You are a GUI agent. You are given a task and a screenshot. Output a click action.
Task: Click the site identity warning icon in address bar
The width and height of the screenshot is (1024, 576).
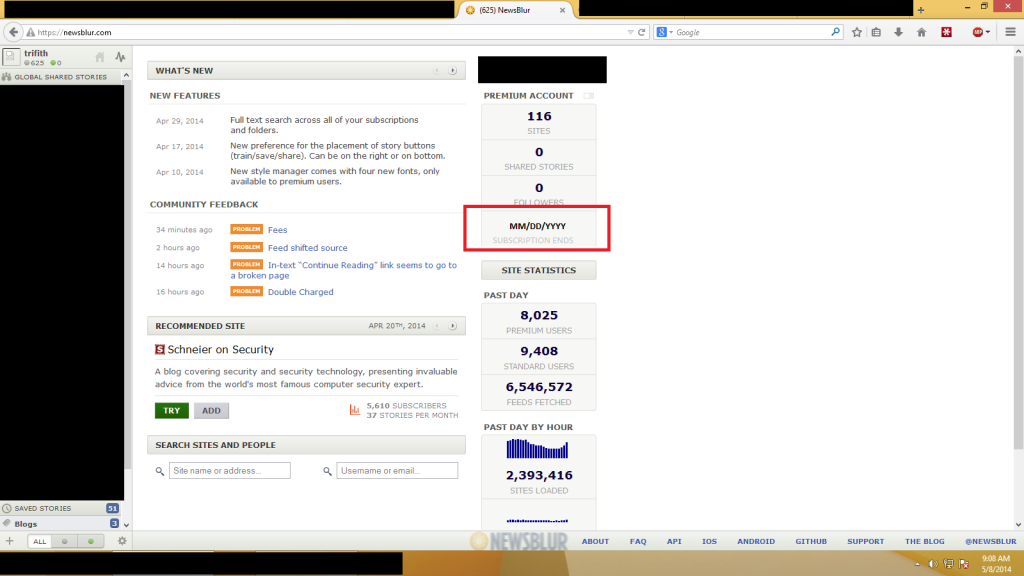tap(31, 32)
